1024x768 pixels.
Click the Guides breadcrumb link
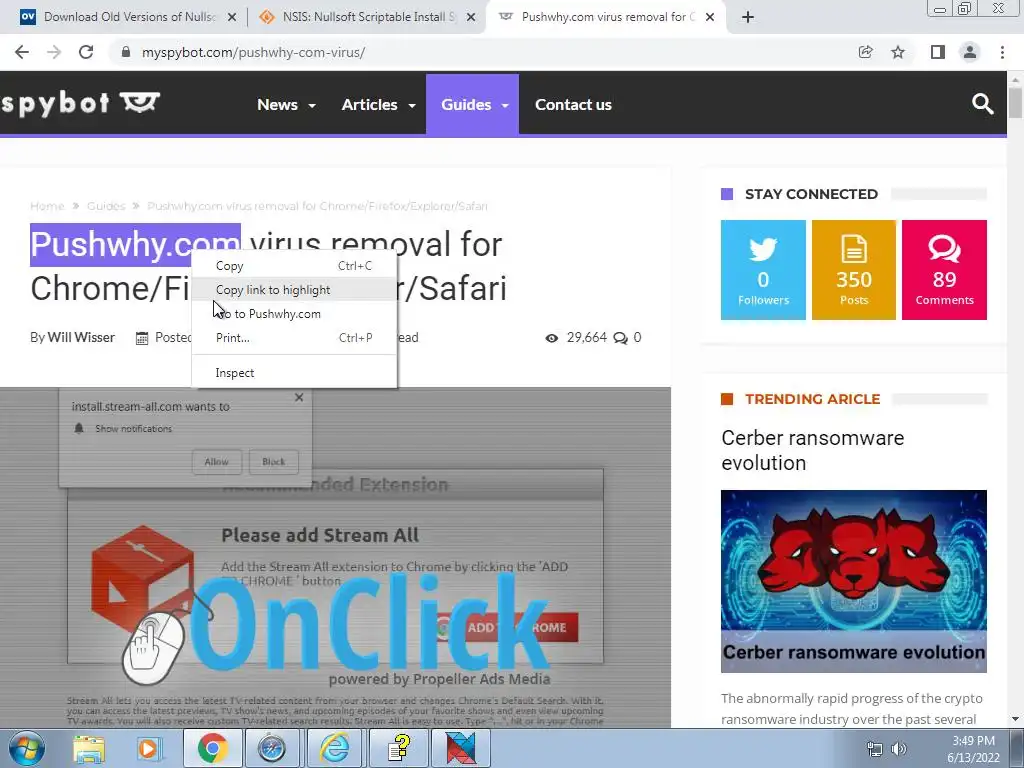(x=106, y=206)
